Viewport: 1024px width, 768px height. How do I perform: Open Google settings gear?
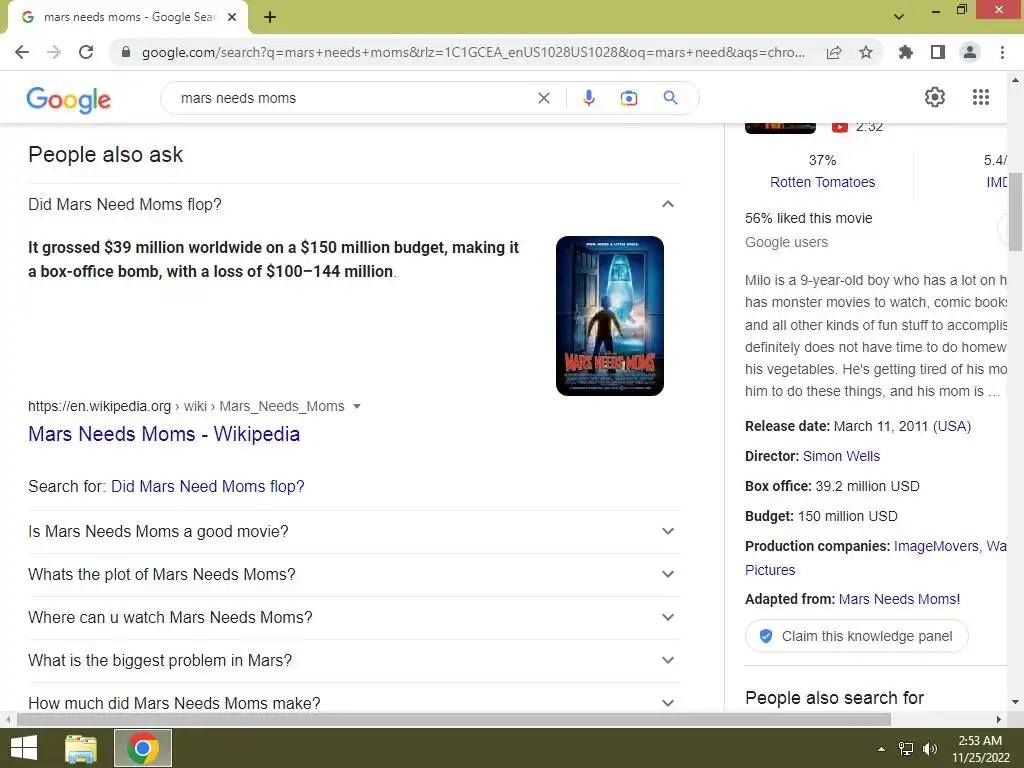click(935, 97)
